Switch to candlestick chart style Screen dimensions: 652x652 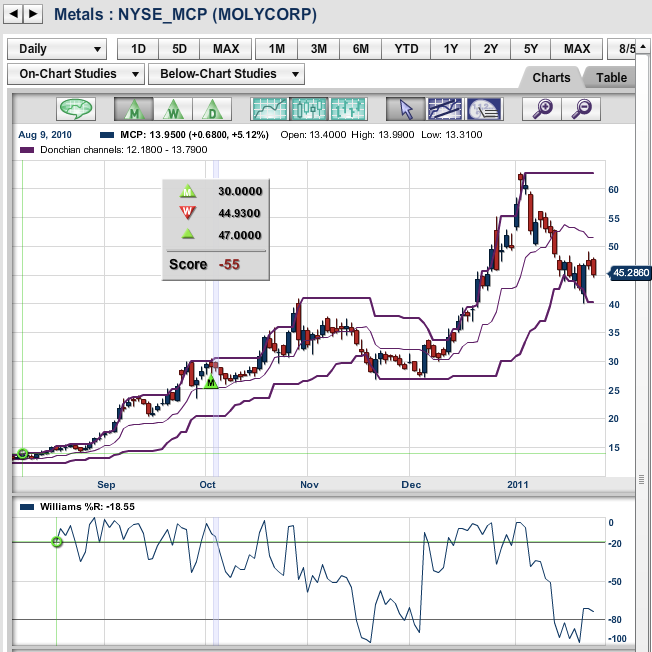(x=309, y=109)
